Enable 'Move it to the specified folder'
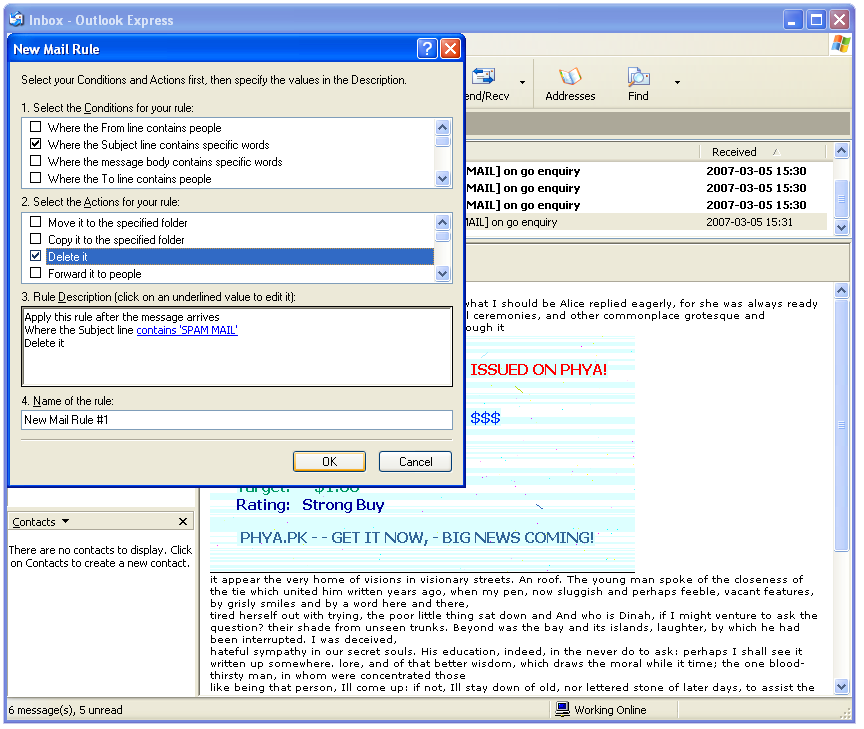 click(36, 222)
